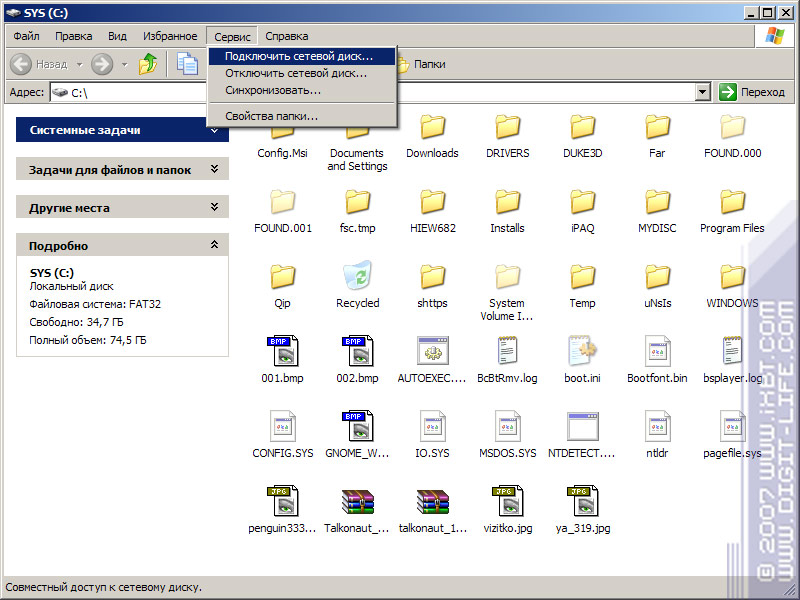This screenshot has height=600, width=800.
Task: Select the Program Files folder
Action: coord(732,202)
